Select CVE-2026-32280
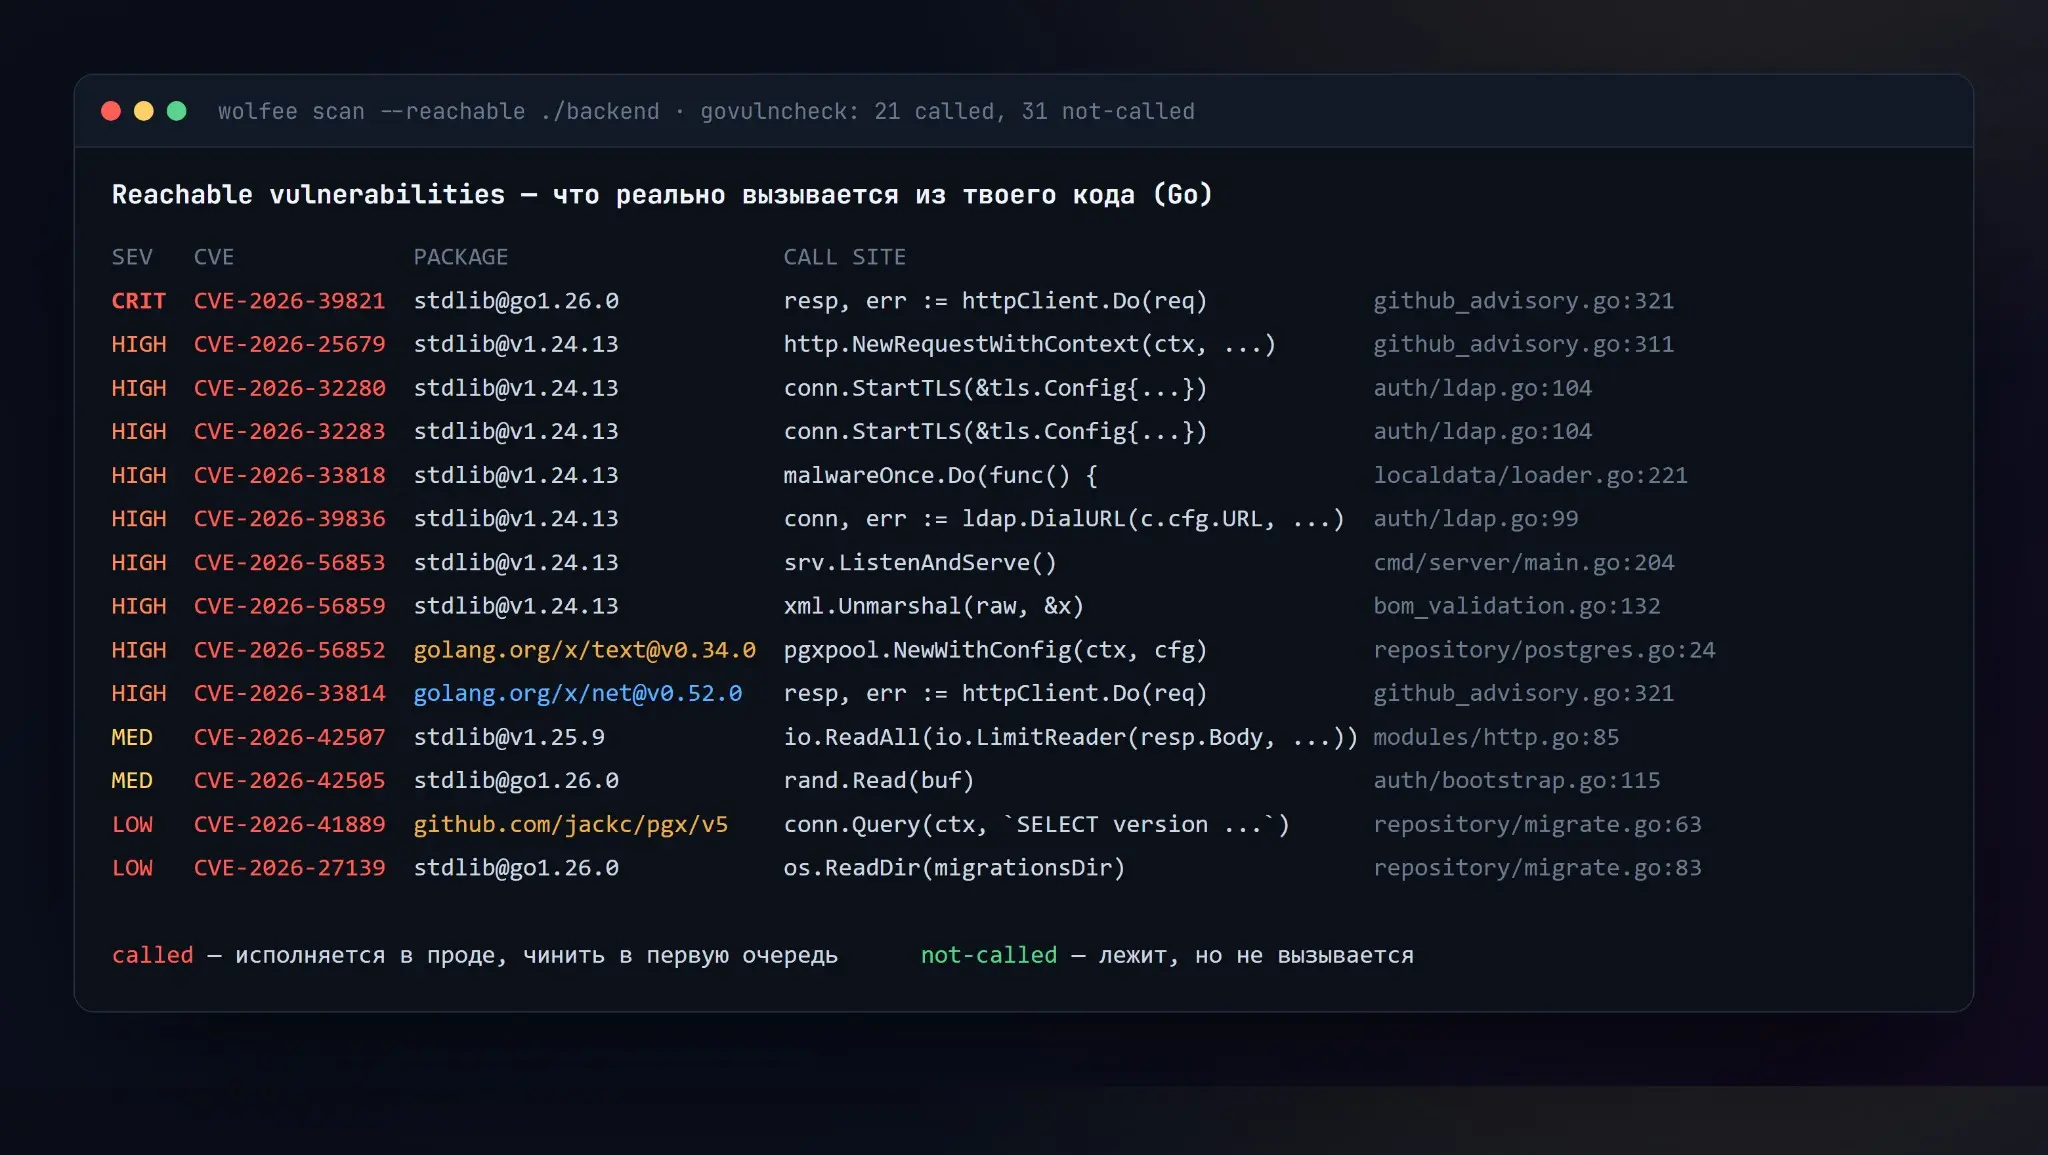Image resolution: width=2048 pixels, height=1155 pixels. point(290,388)
